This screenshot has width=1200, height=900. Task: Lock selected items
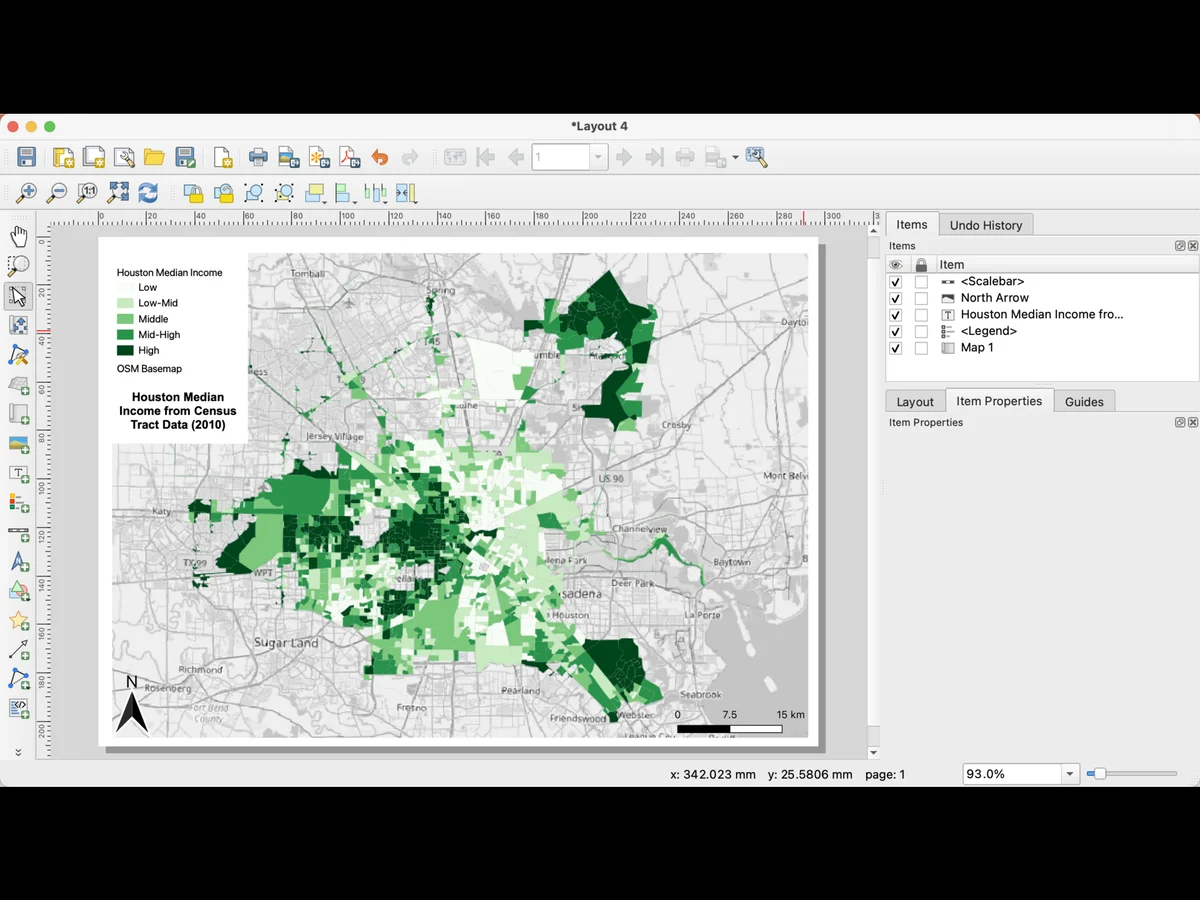tap(192, 193)
